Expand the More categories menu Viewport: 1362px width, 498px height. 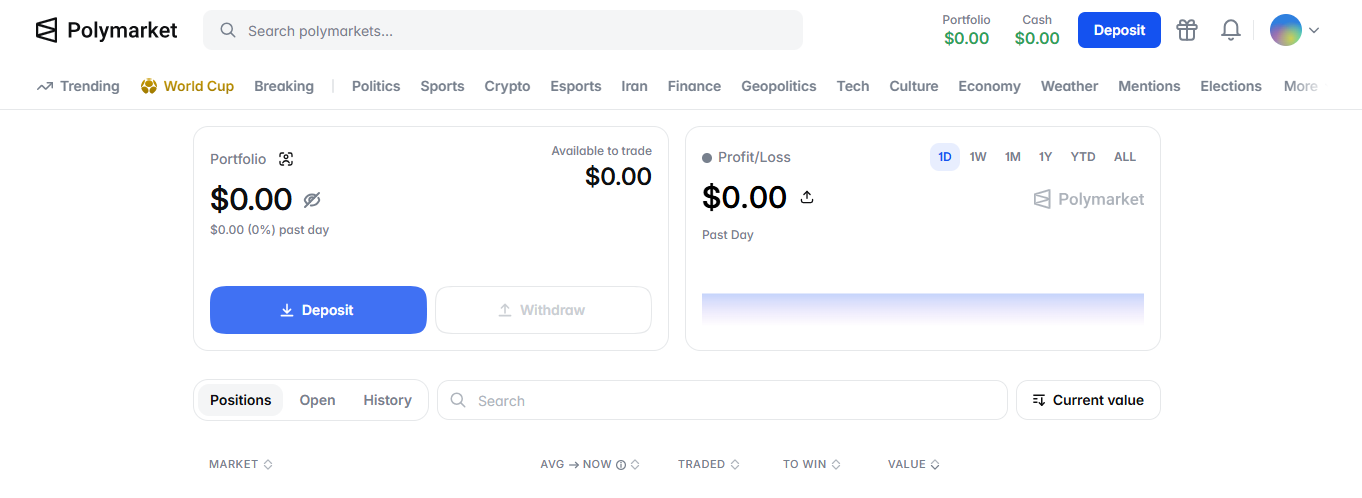[x=1300, y=86]
